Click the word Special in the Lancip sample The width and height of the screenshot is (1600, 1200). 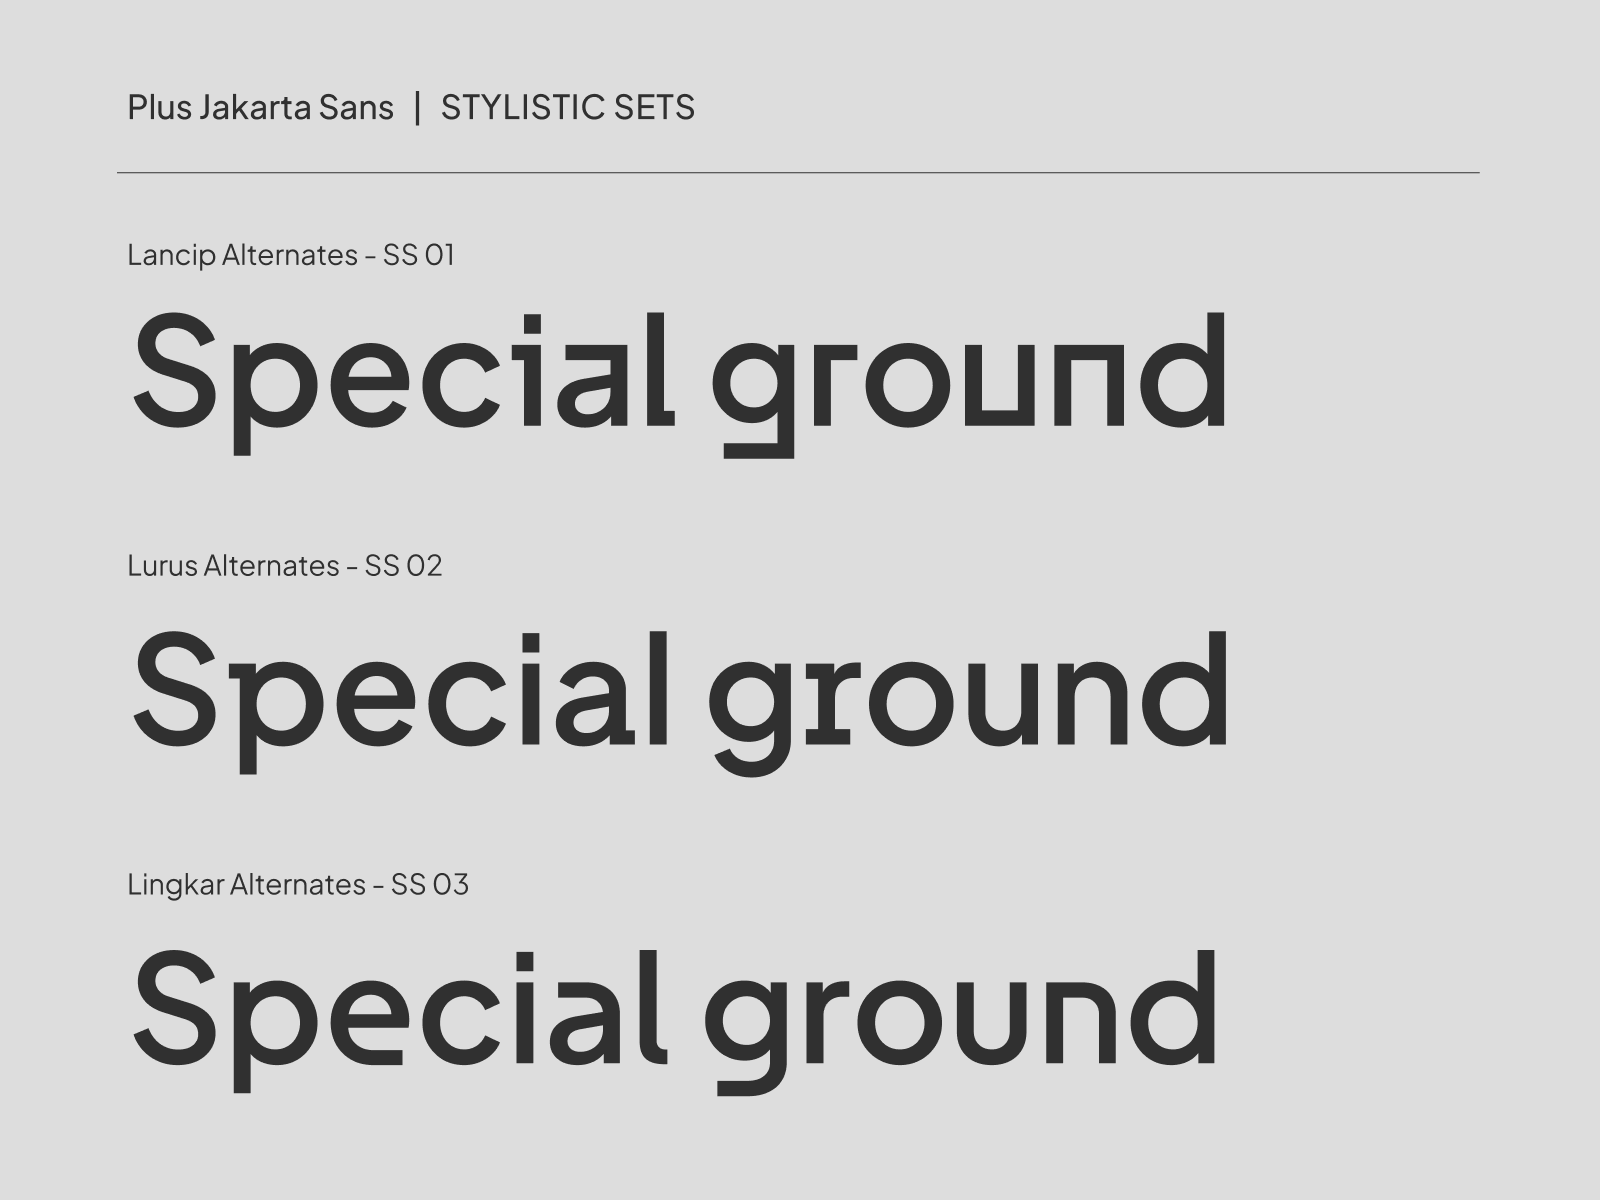pyautogui.click(x=400, y=372)
